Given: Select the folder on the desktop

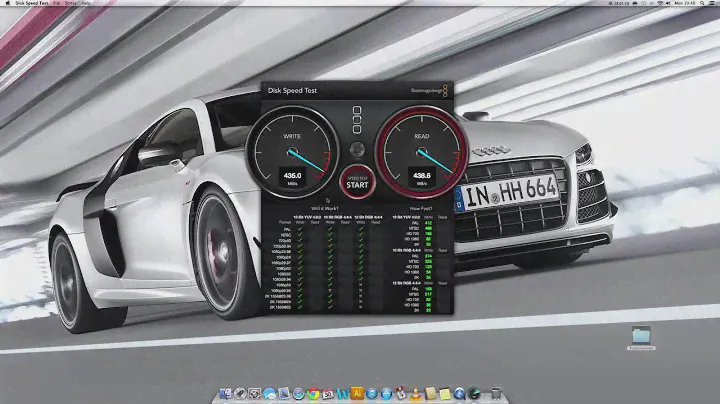Looking at the screenshot, I should pos(640,336).
